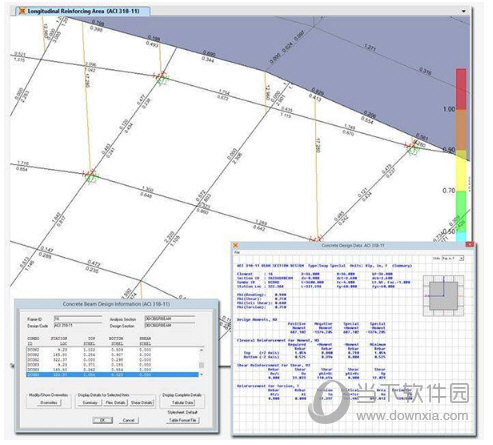Select the beam labeled 1.842 and 0.917
Screen dimensions: 493x445
(x=58, y=218)
